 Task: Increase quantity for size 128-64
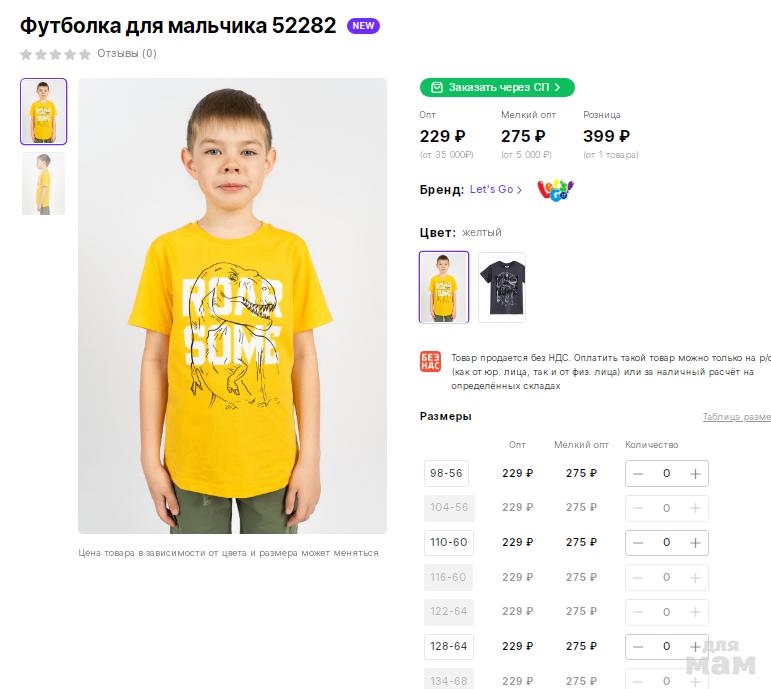(695, 647)
